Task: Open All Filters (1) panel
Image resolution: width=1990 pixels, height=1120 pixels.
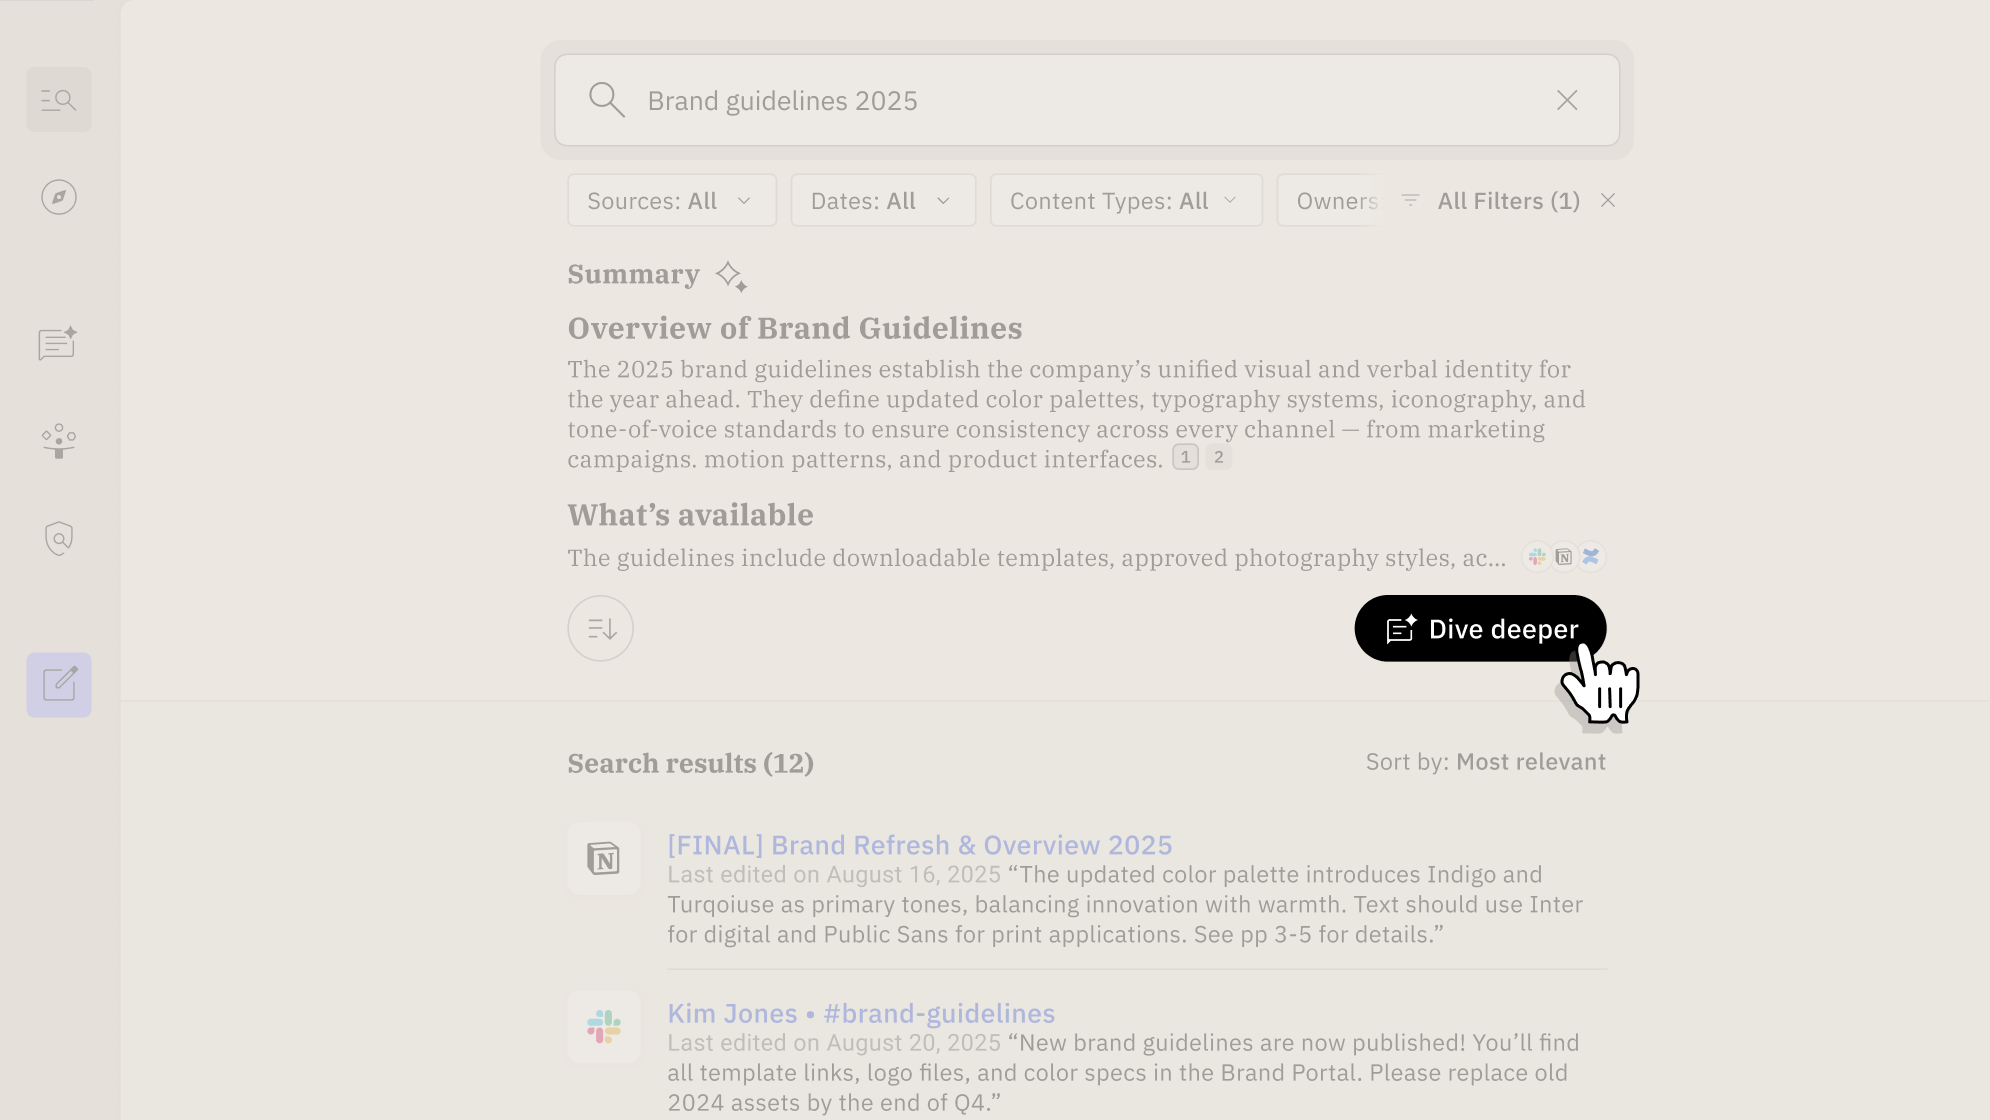Action: 1493,201
